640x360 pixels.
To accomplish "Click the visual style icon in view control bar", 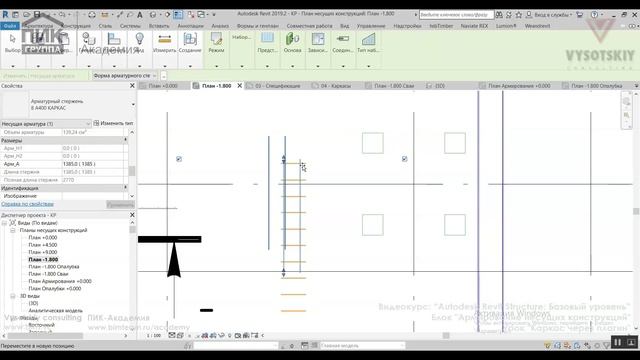I will click(x=180, y=336).
